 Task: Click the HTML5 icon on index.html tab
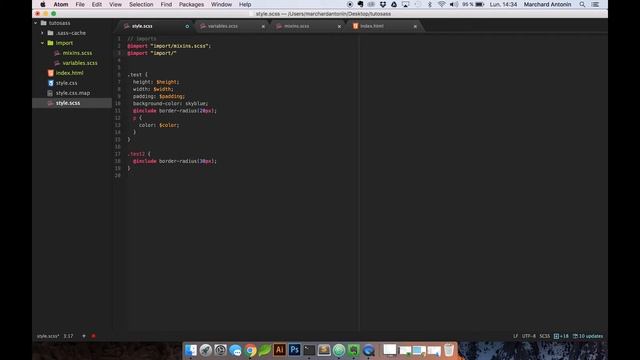(x=356, y=26)
